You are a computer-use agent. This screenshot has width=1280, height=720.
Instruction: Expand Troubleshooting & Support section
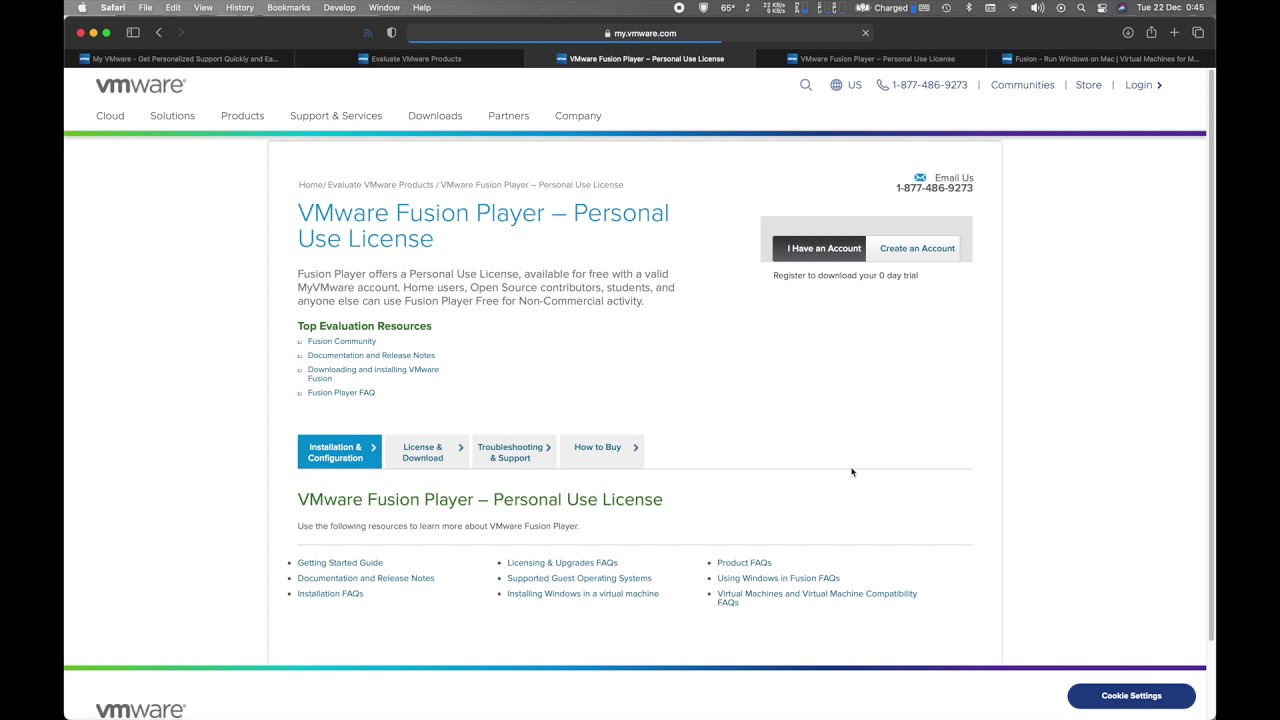[514, 452]
